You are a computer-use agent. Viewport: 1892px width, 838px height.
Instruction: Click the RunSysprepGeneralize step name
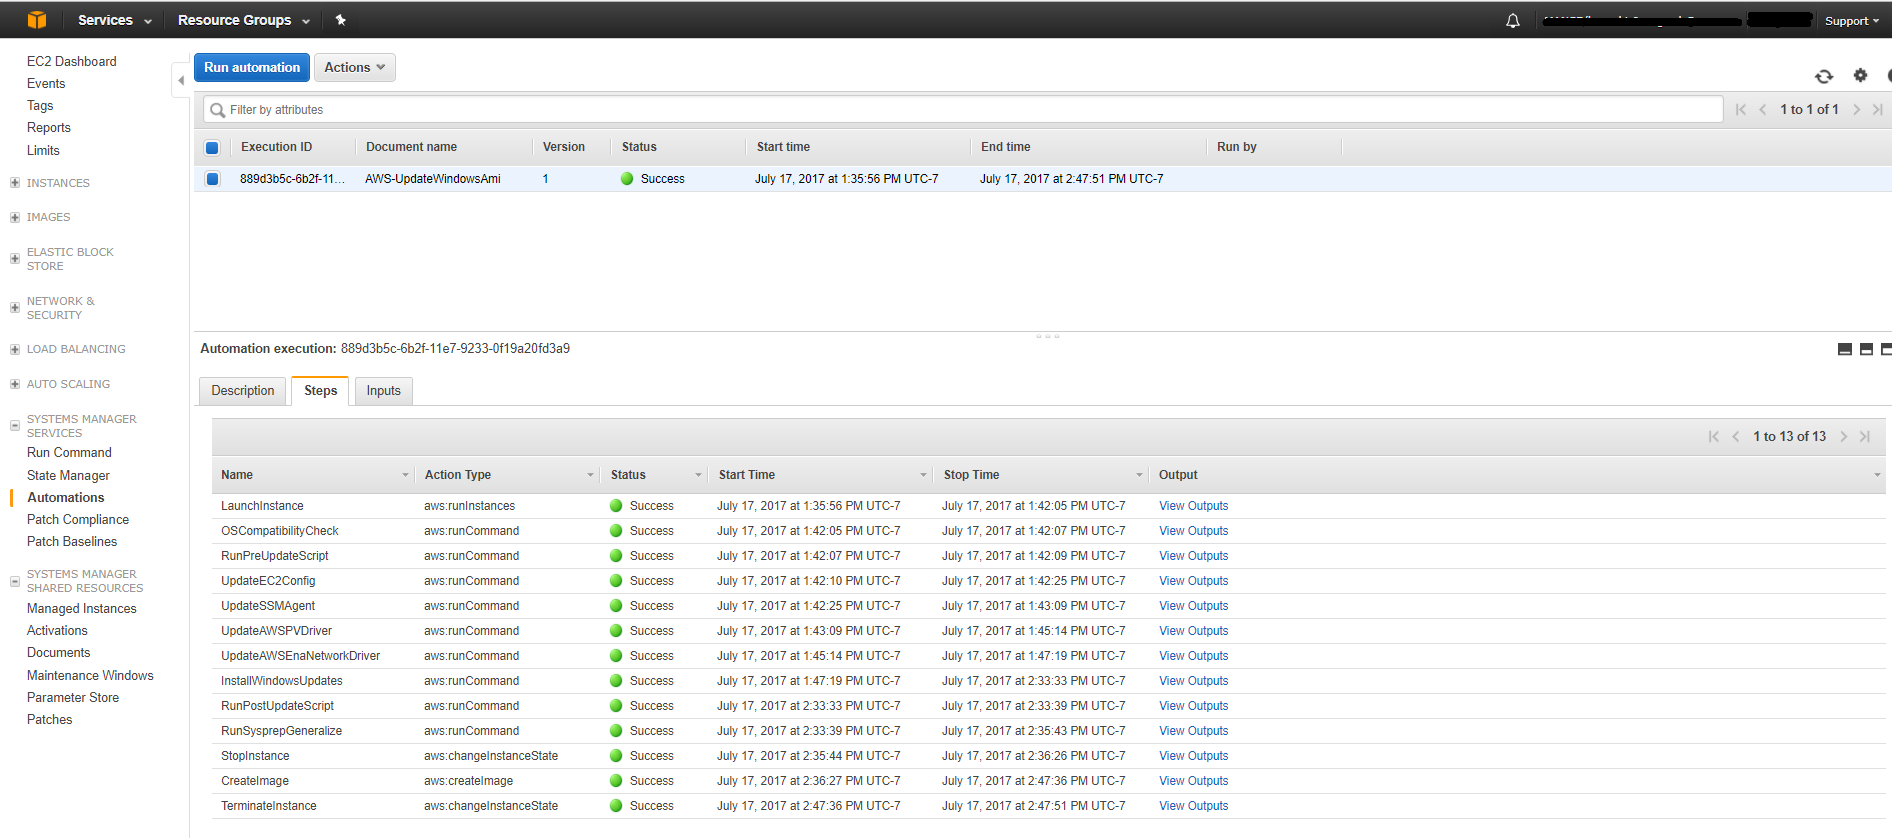click(281, 731)
